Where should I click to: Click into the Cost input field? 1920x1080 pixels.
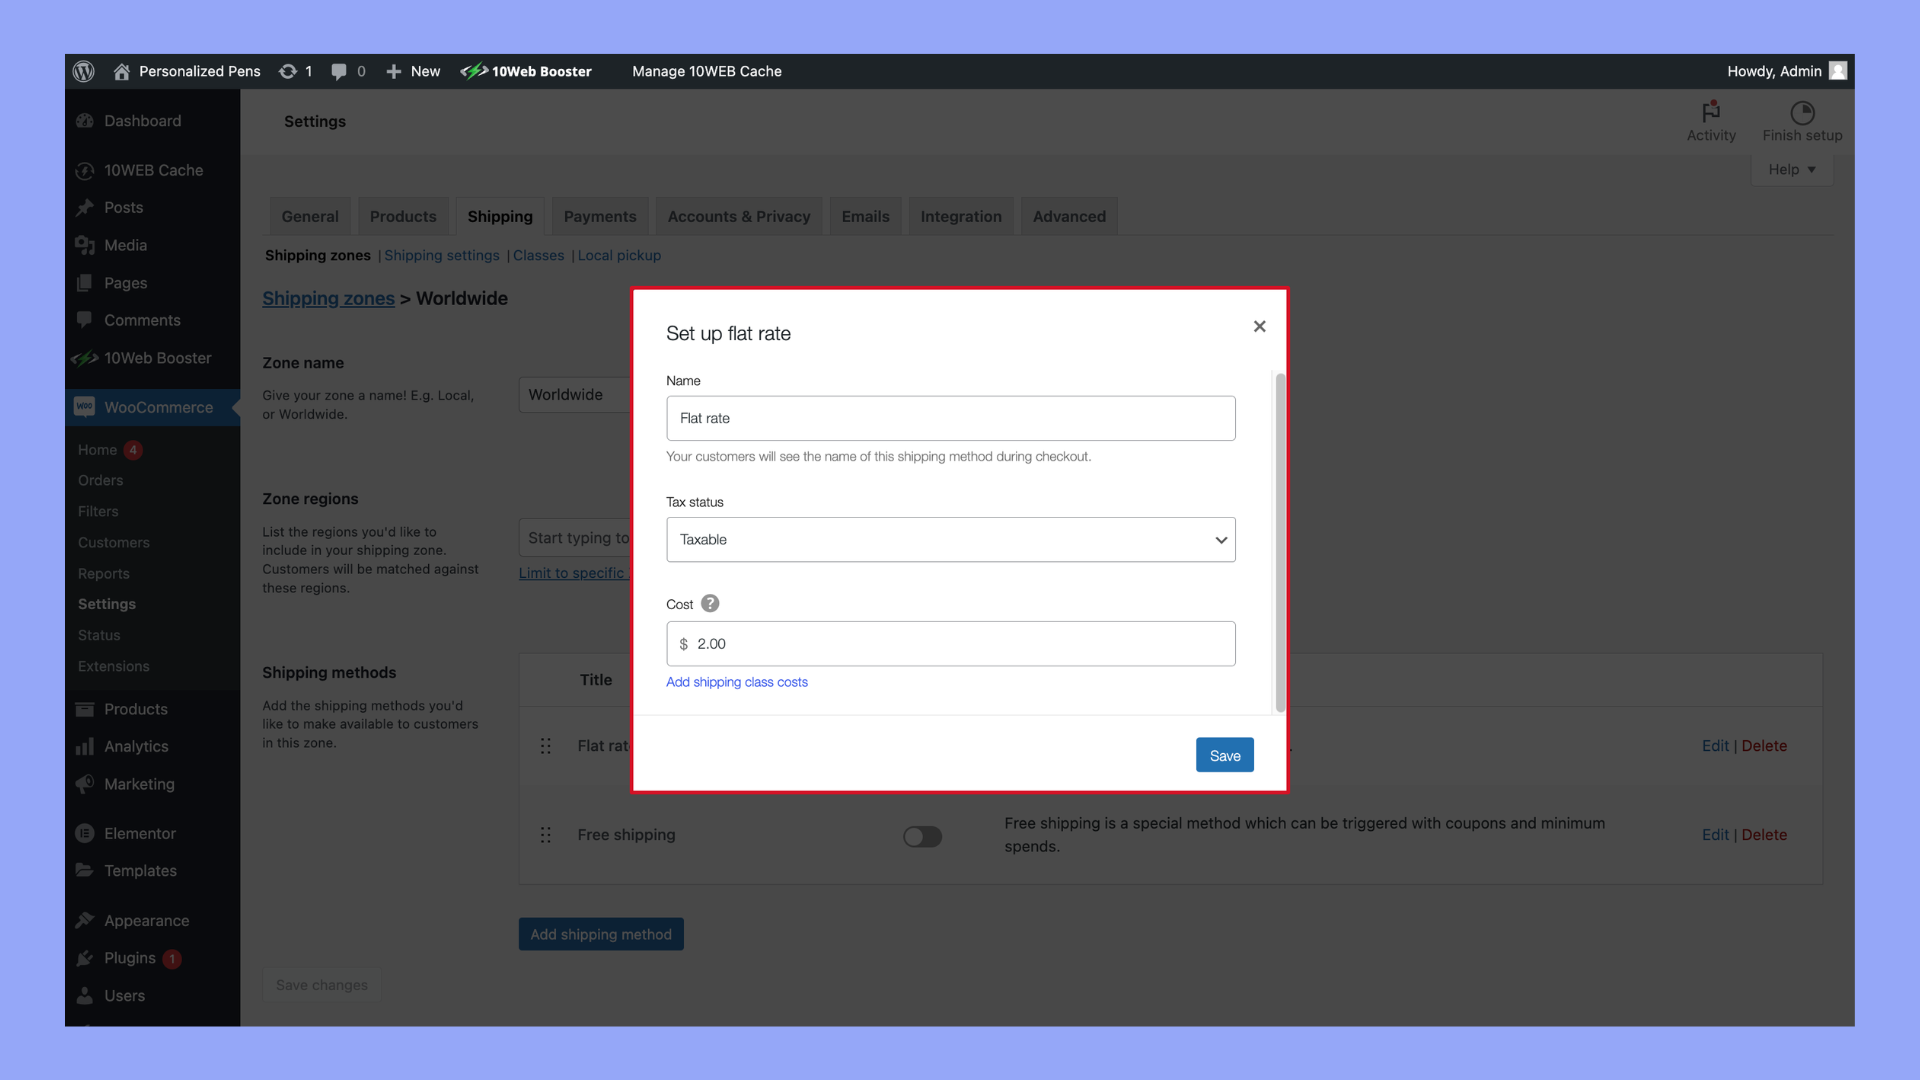(x=950, y=644)
